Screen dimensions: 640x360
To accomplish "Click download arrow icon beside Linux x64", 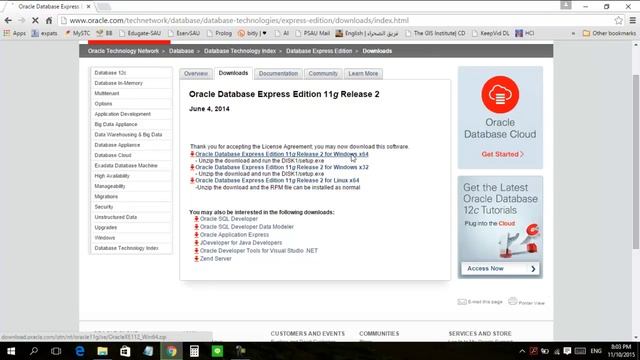I will point(192,180).
